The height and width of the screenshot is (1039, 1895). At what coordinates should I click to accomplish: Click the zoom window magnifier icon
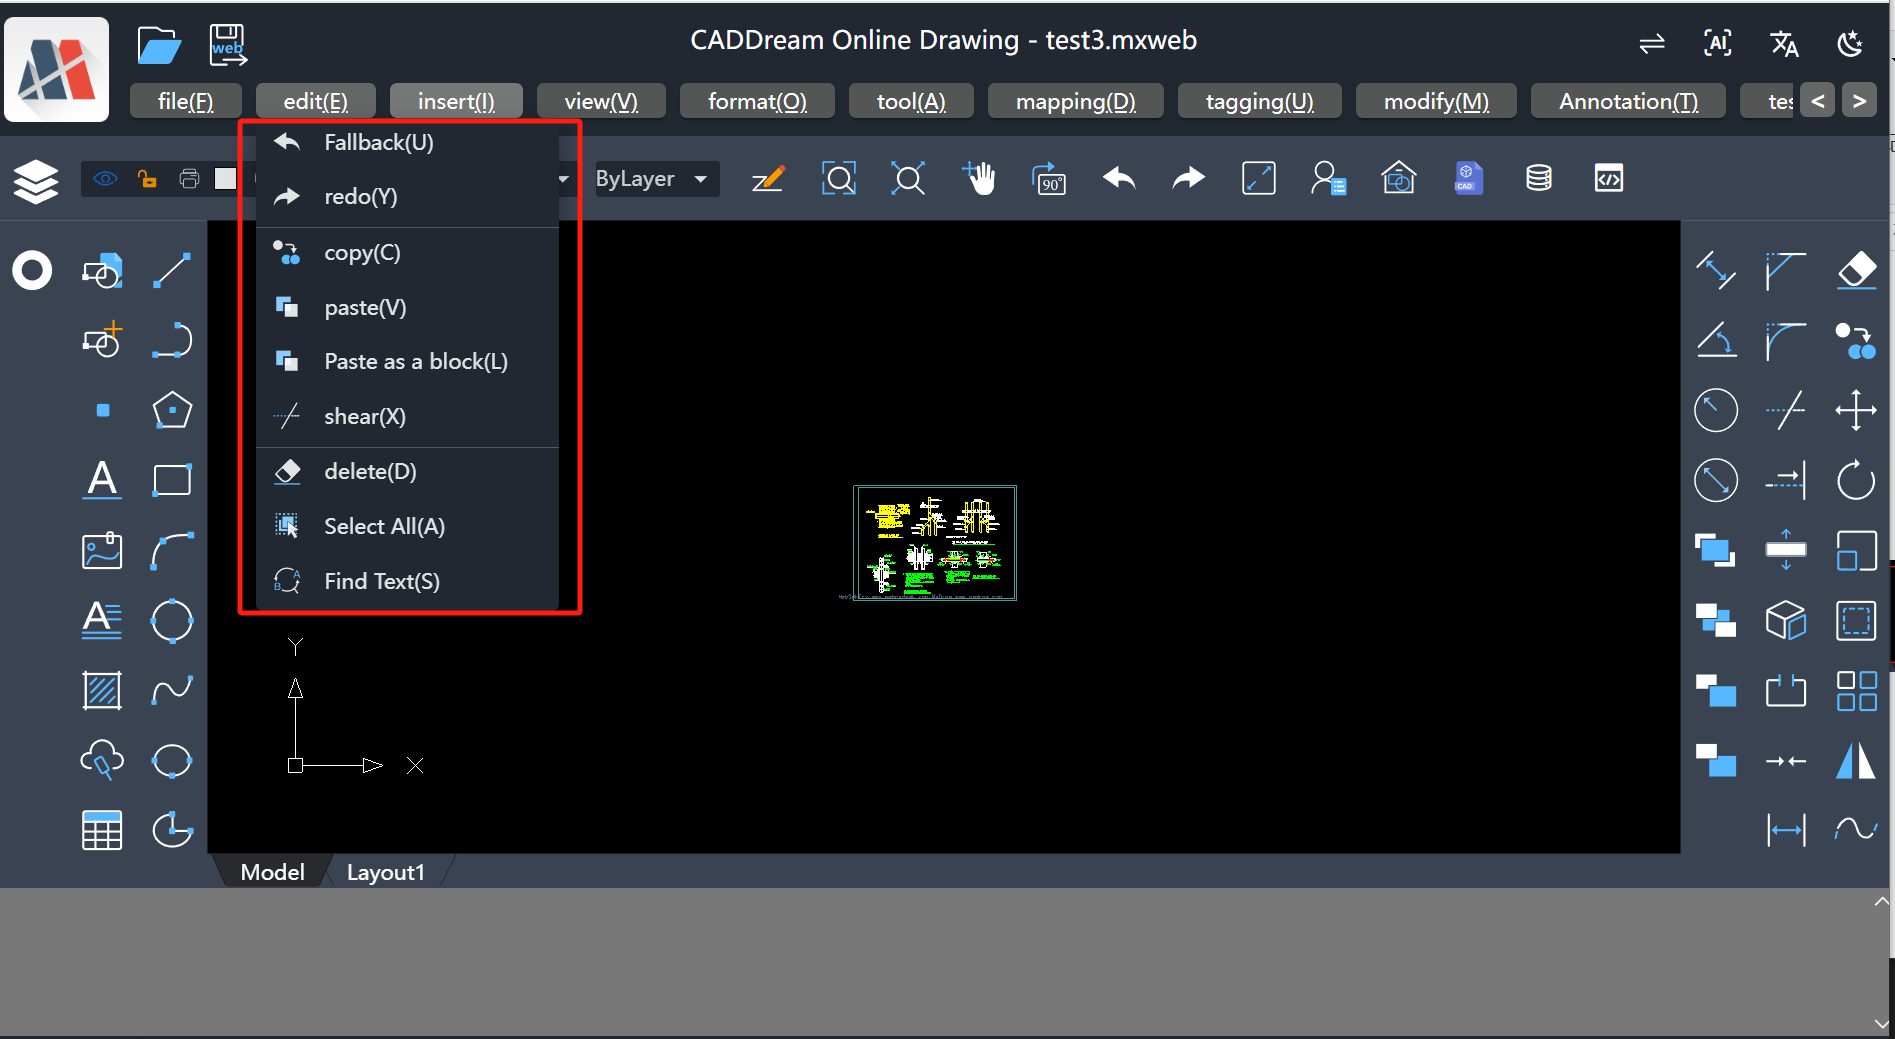click(838, 179)
